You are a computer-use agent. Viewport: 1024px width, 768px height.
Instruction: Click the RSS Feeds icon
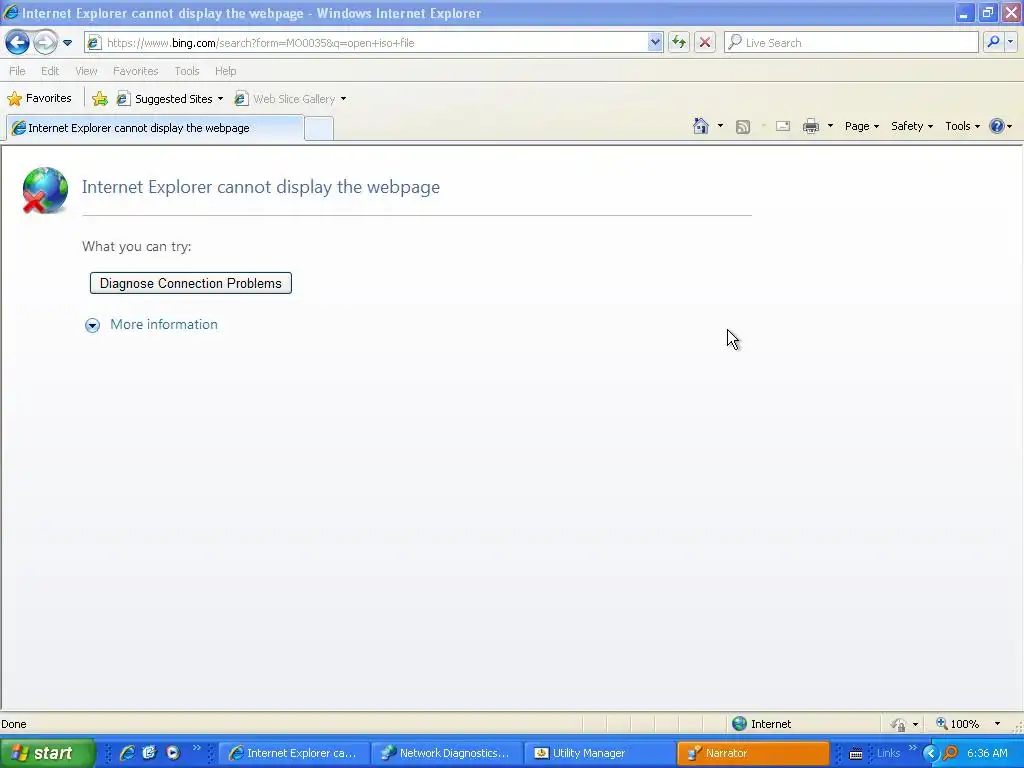[x=743, y=127]
